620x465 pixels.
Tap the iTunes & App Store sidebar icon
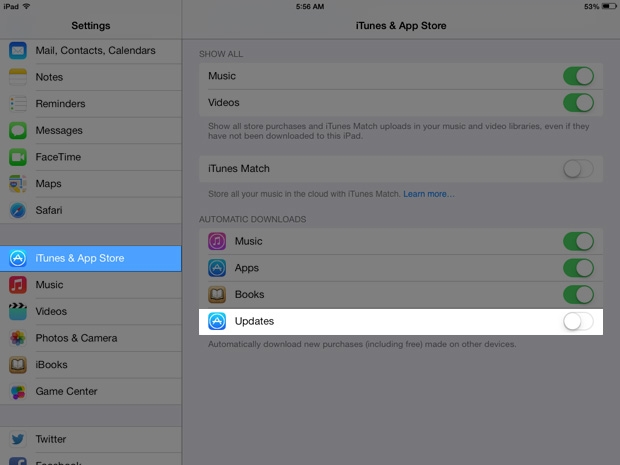click(18, 258)
